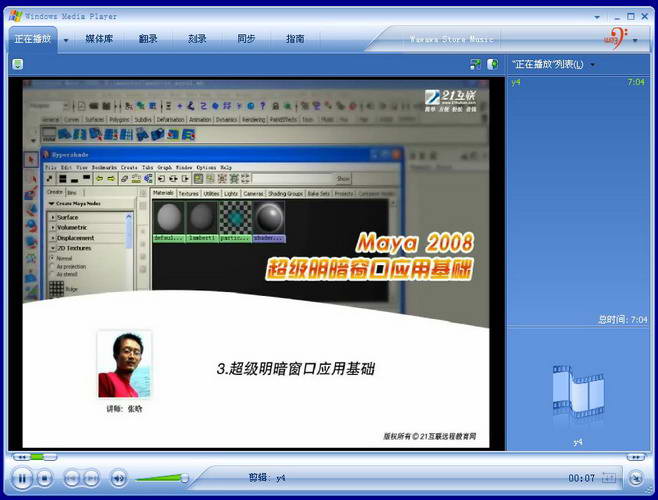Switch to skin mode button
Screen dimensions: 658x500
(x=636, y=478)
